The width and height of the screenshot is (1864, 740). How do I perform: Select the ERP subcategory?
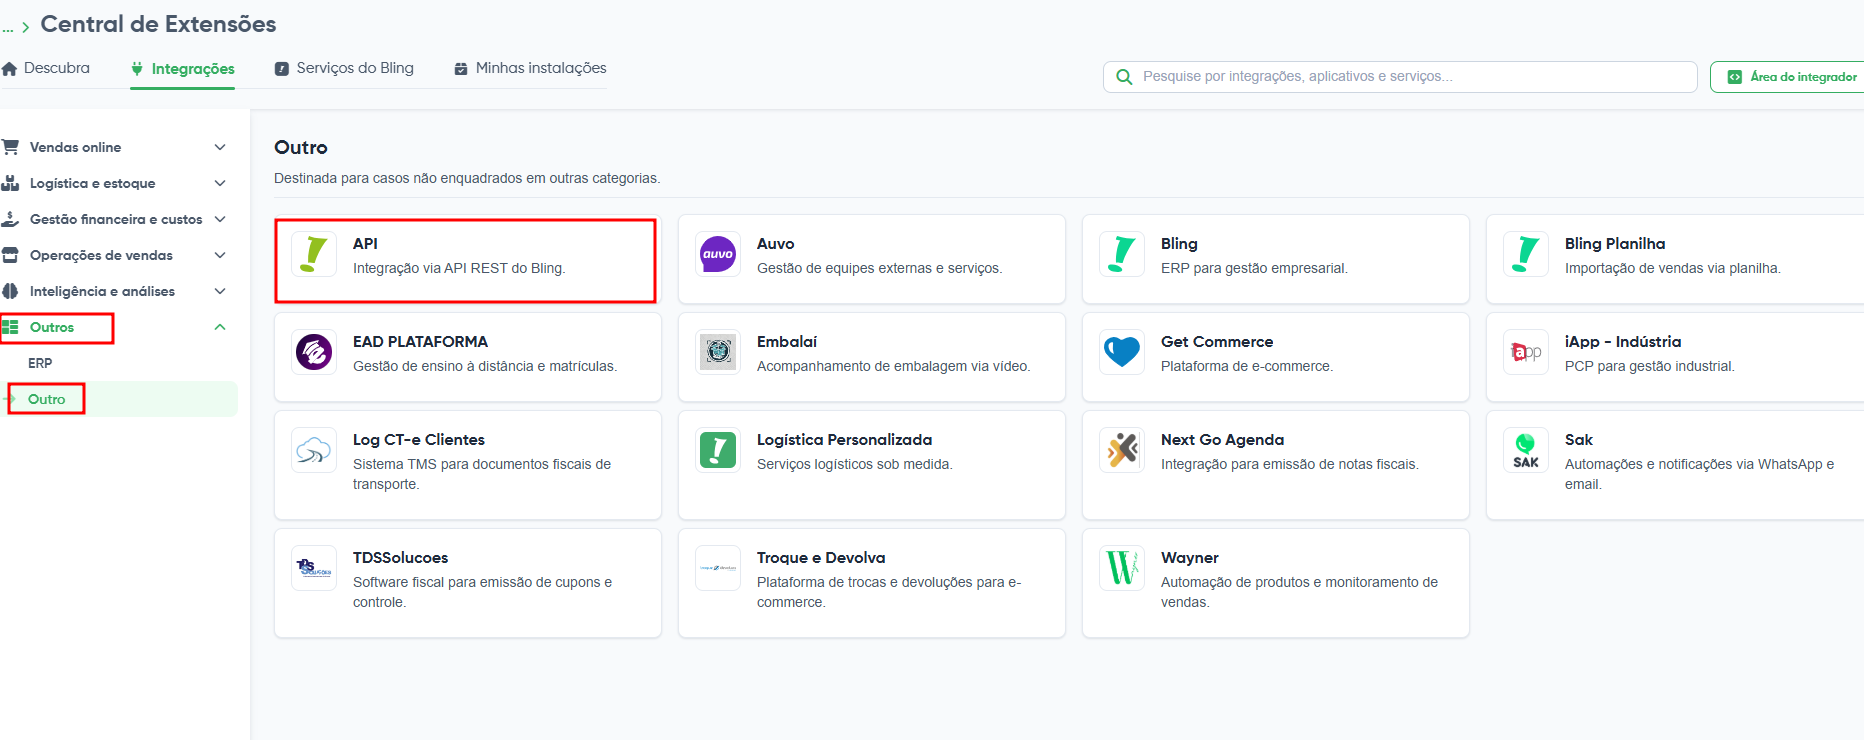tap(40, 363)
